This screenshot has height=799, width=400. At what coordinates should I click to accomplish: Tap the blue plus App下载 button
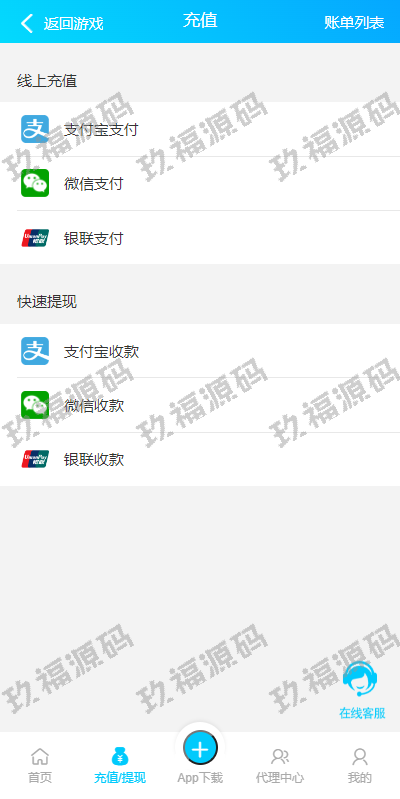tap(200, 749)
